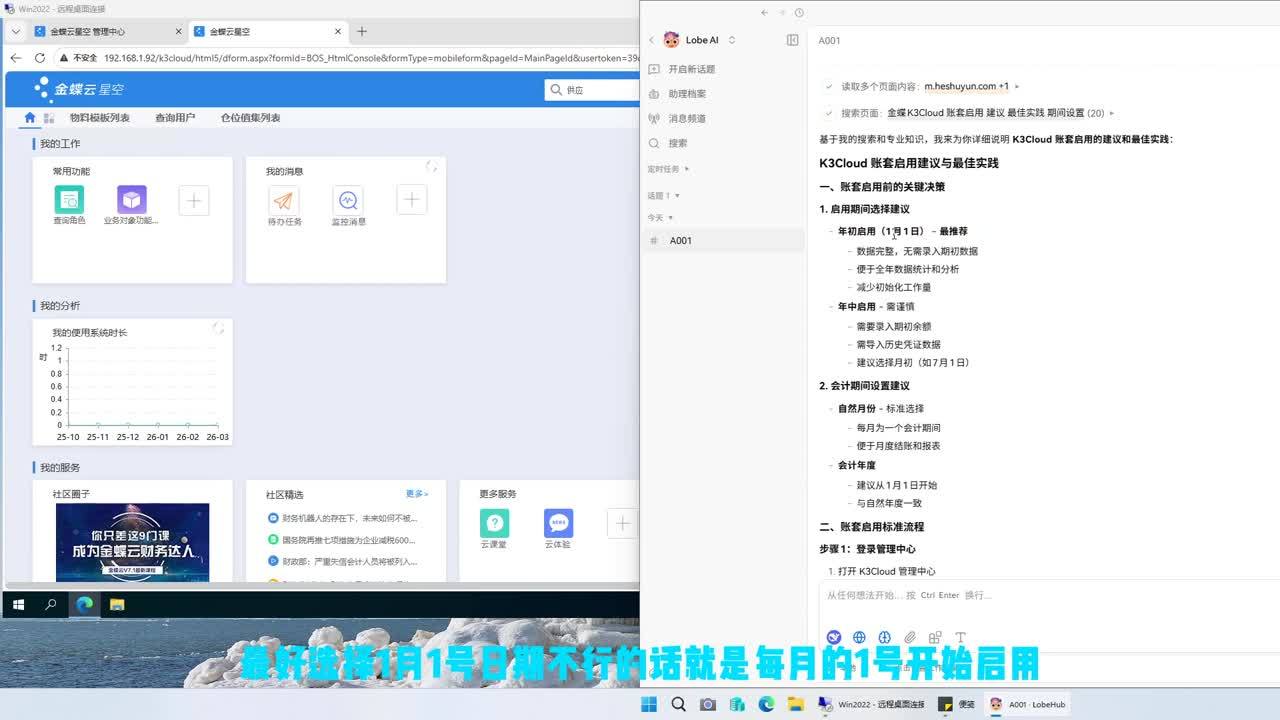The width and height of the screenshot is (1280, 720).
Task: Click the 待办任务 paper plane icon
Action: [x=284, y=200]
